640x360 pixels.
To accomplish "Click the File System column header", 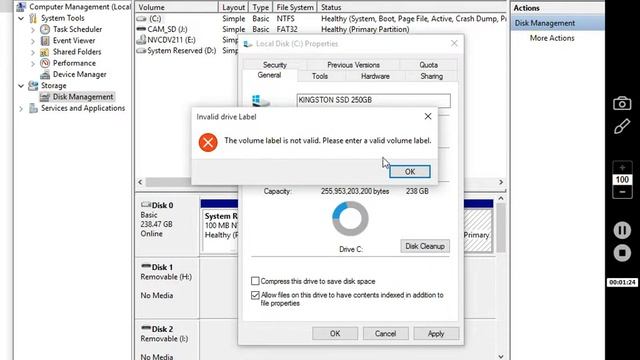I will 295,7.
